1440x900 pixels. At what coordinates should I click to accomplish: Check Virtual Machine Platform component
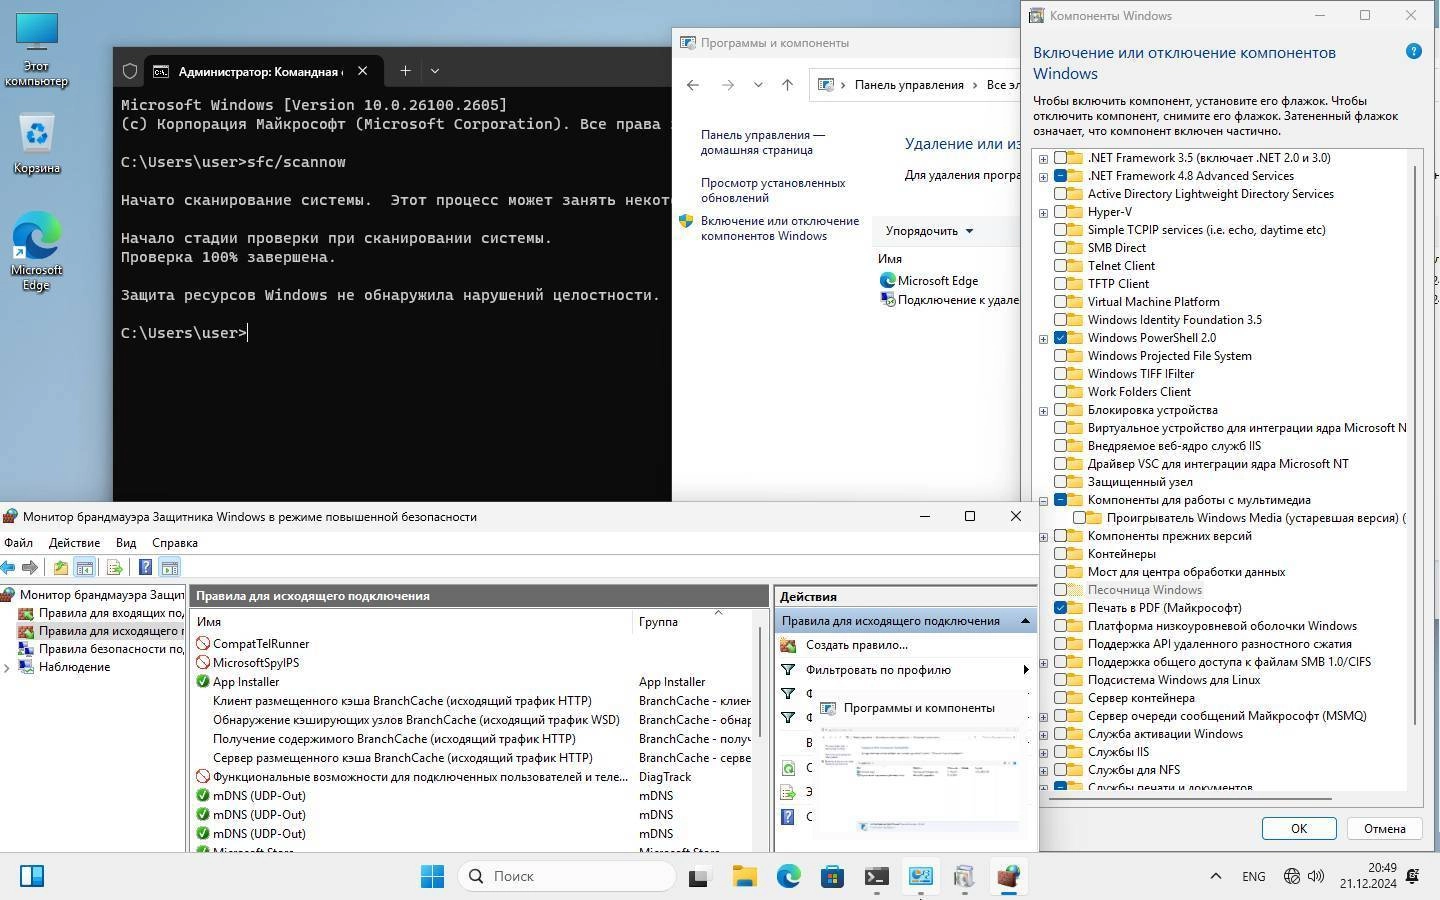[x=1061, y=302]
